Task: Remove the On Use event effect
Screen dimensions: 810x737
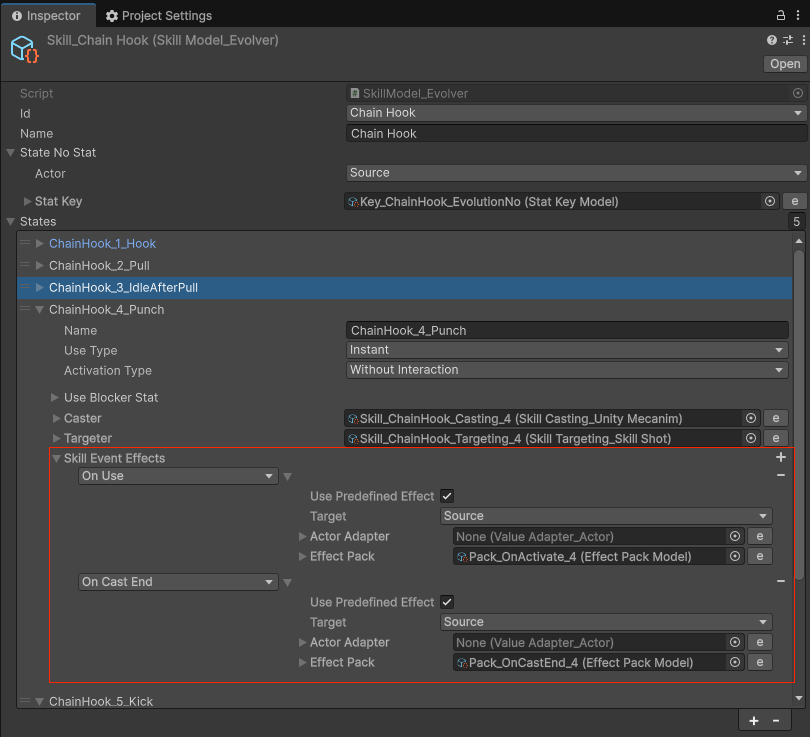Action: pyautogui.click(x=781, y=475)
